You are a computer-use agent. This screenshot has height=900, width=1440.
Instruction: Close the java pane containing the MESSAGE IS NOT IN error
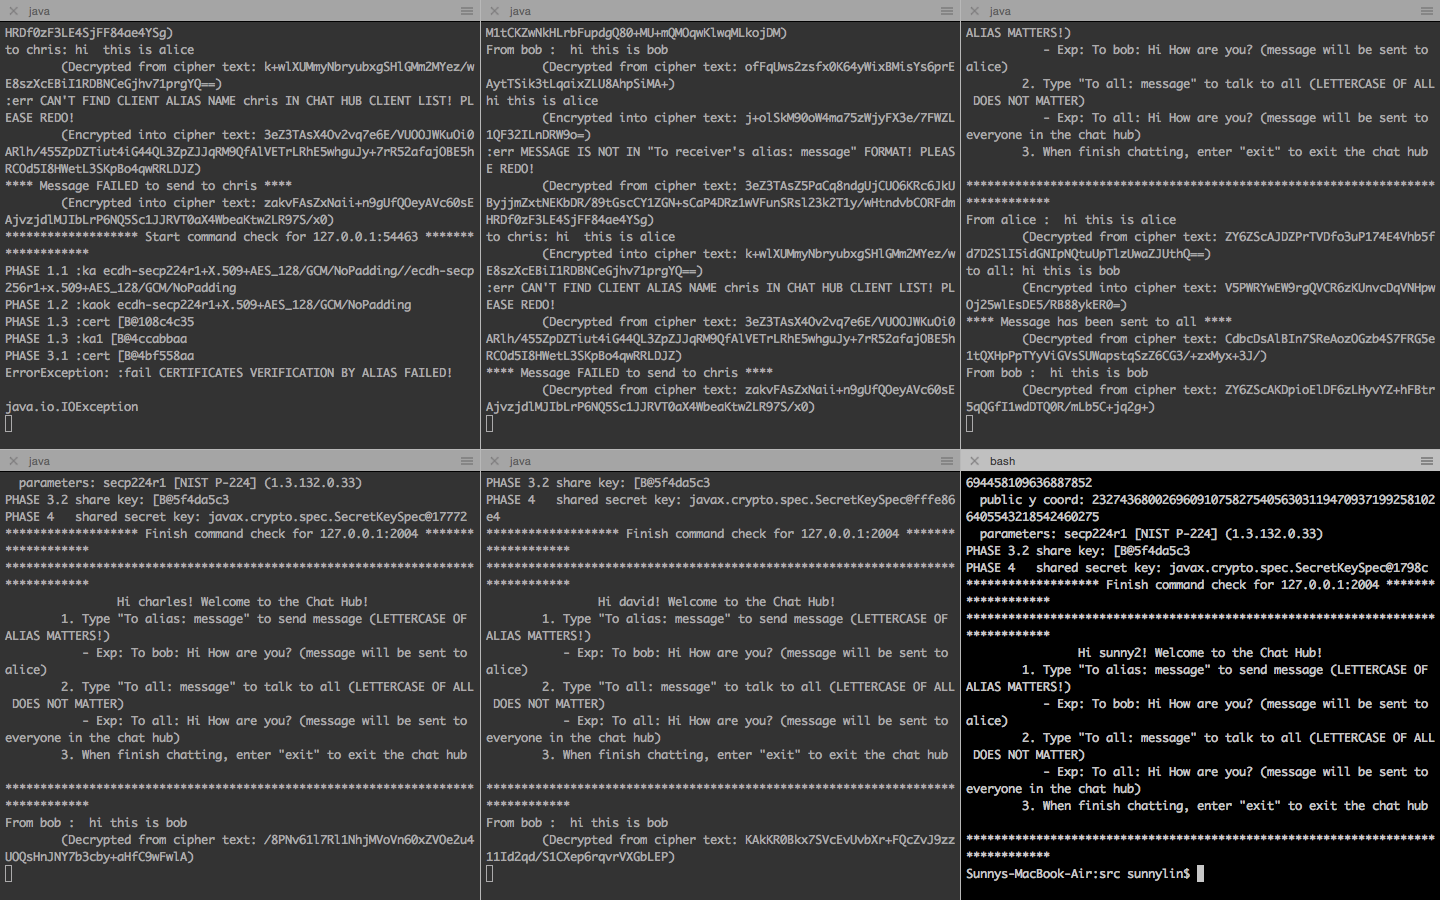[494, 11]
